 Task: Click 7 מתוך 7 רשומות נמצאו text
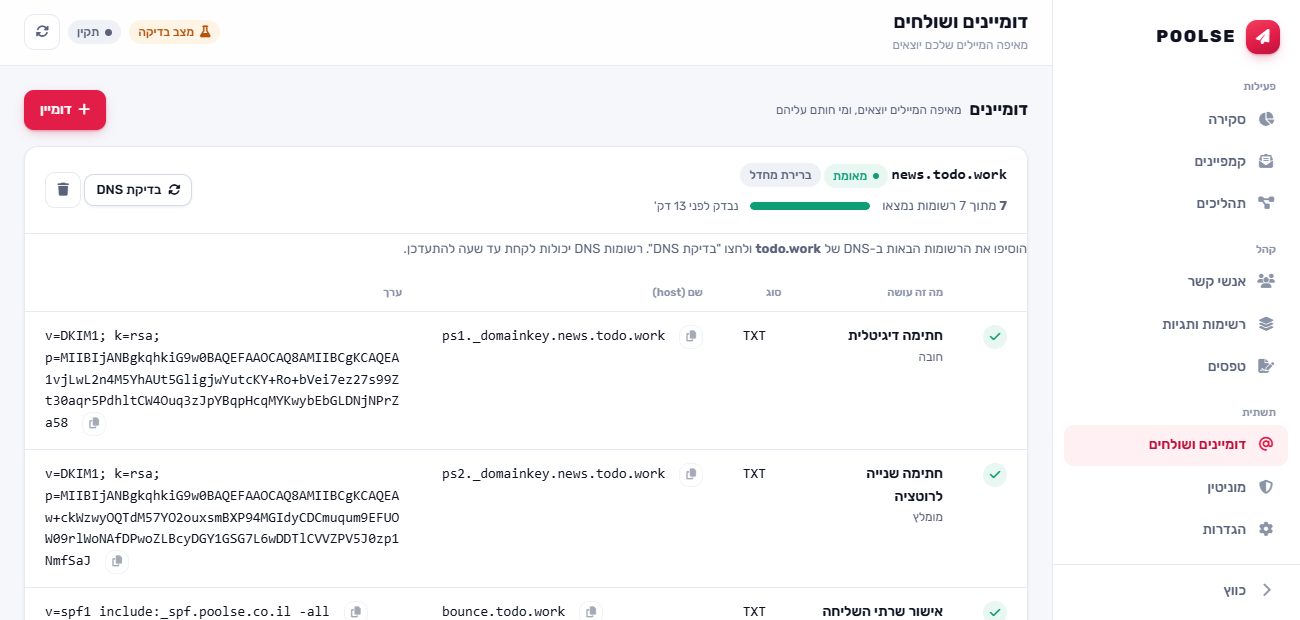coord(944,206)
